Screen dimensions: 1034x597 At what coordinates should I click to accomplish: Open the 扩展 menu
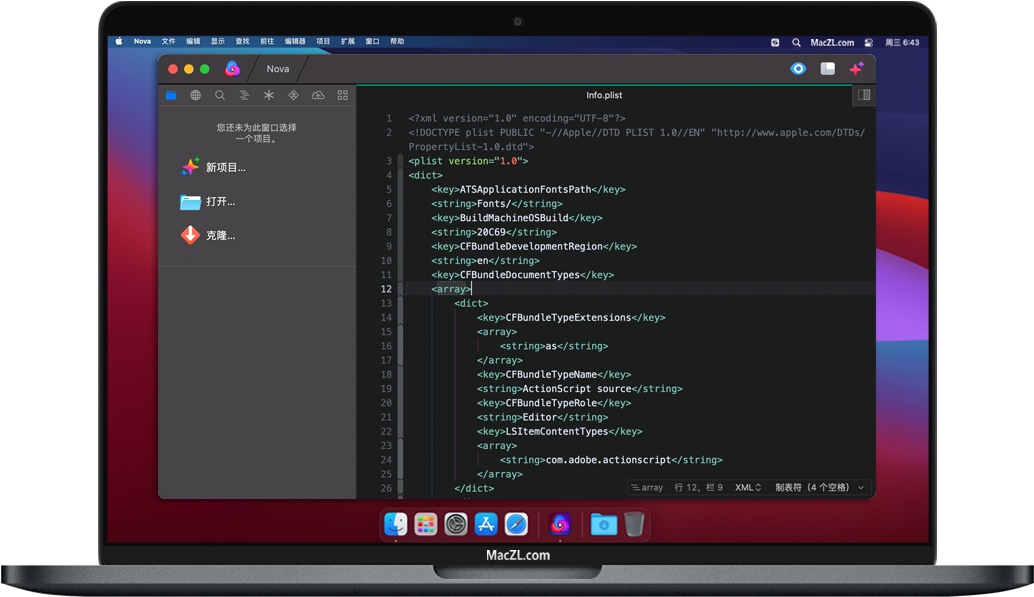(348, 42)
